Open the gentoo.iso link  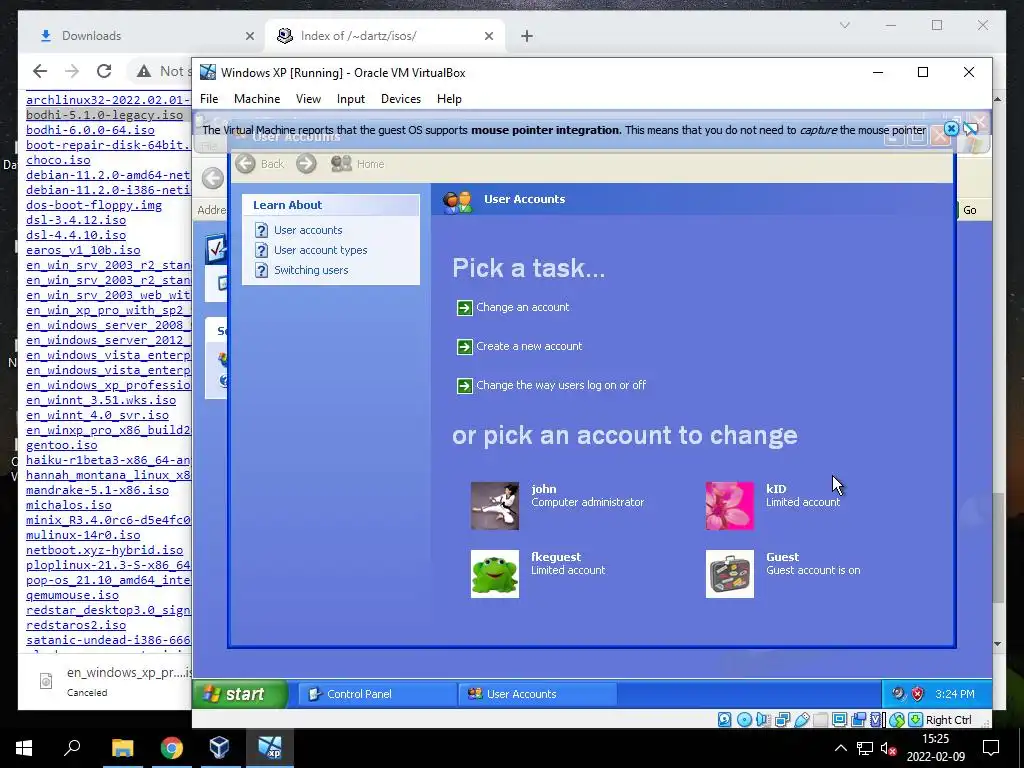tap(61, 445)
